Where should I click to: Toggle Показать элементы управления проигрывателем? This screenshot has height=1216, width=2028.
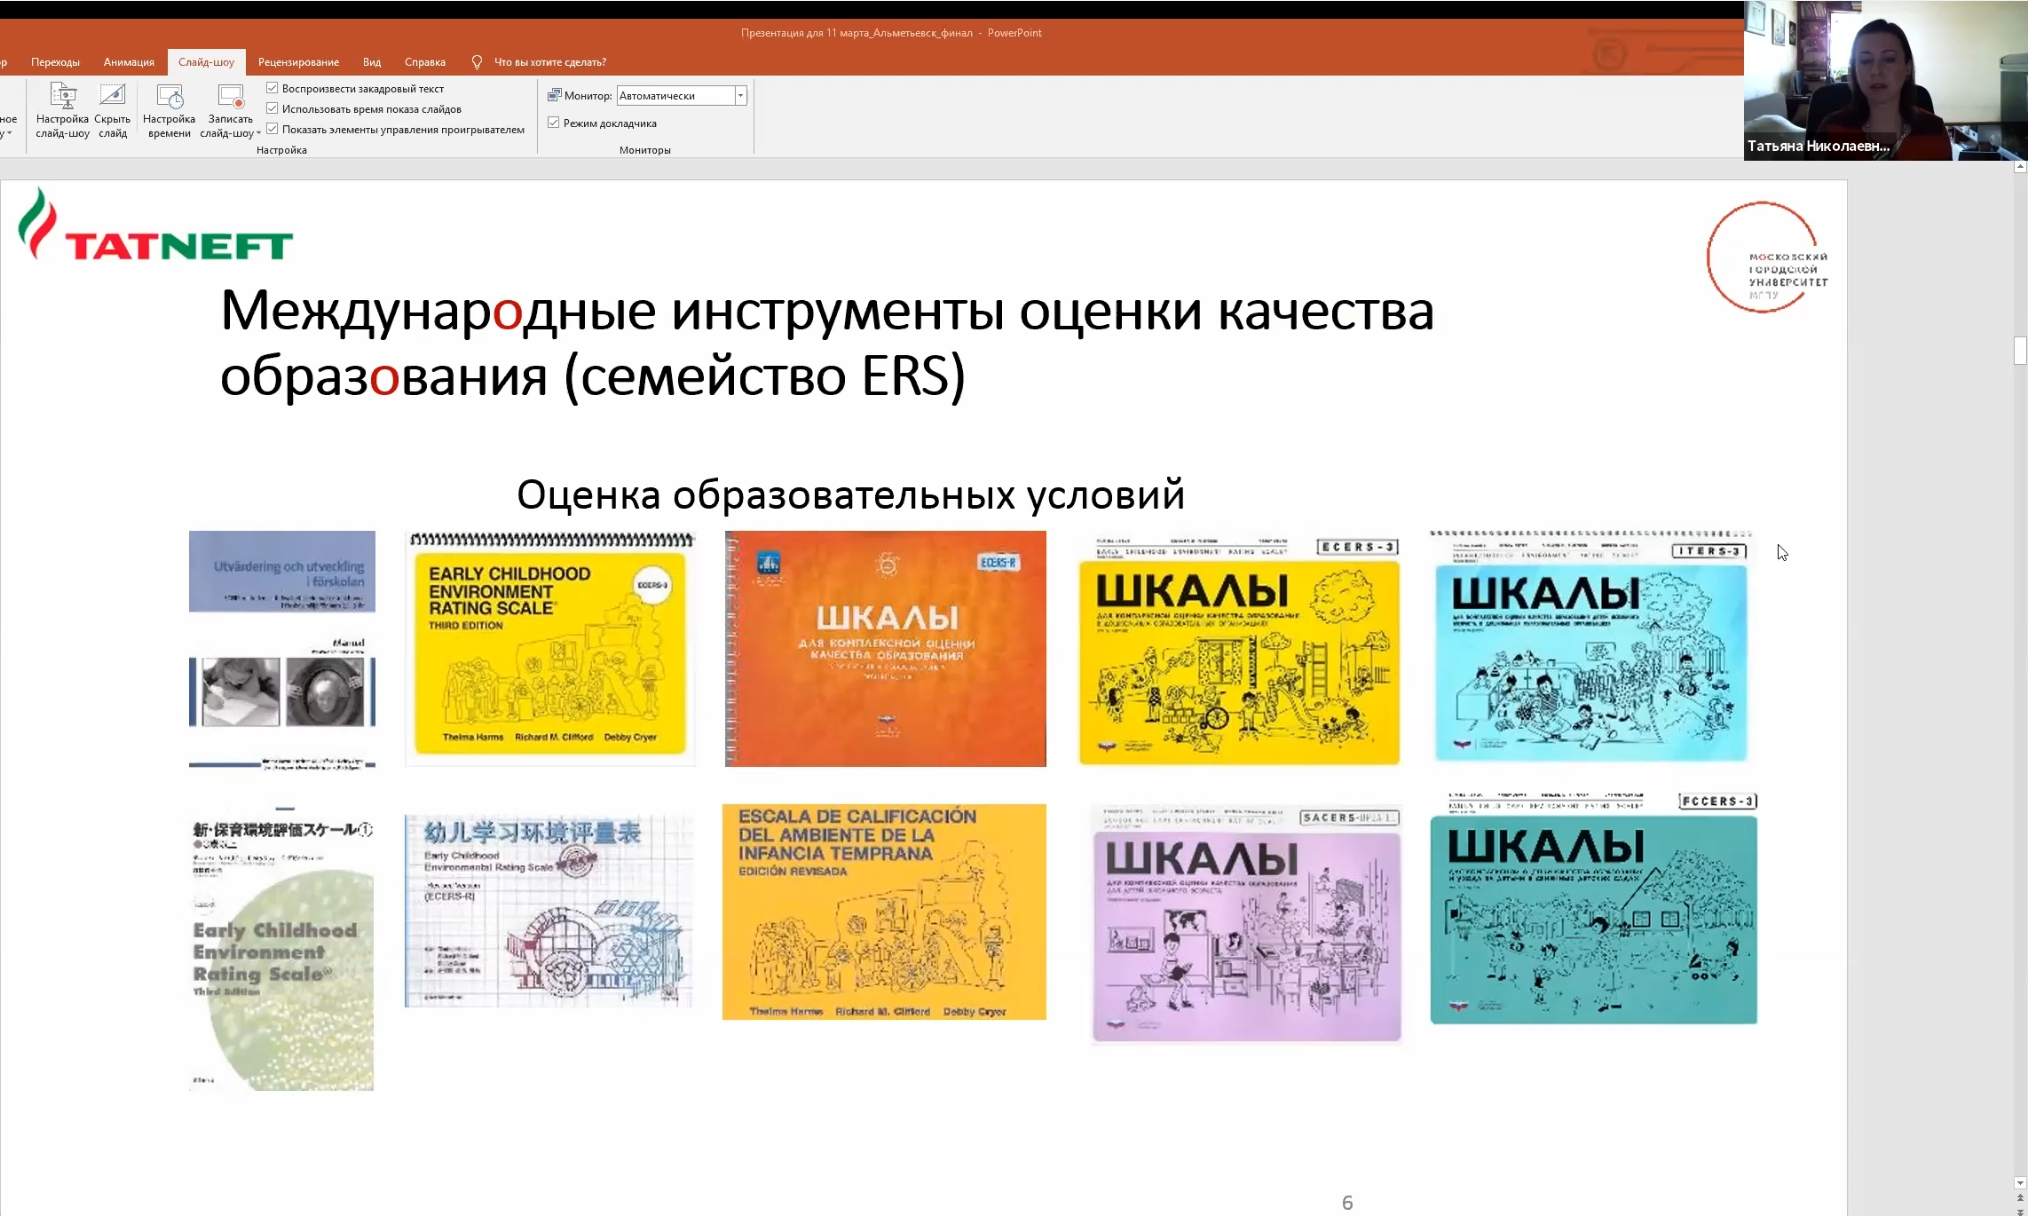(x=272, y=129)
